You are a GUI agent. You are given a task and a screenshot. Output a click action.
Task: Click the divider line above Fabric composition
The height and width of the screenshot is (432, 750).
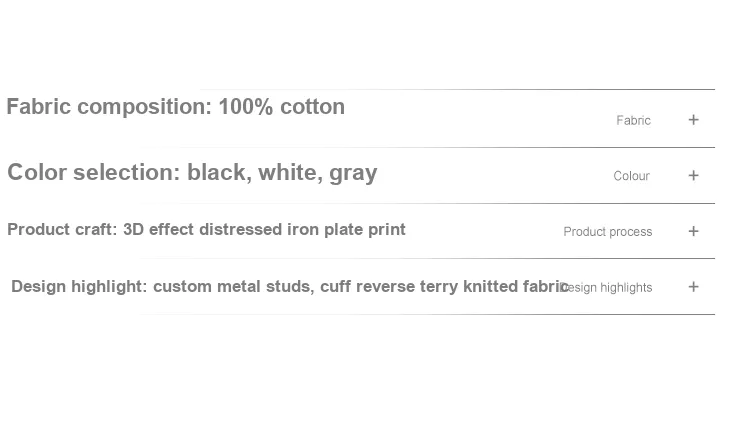[x=458, y=89]
